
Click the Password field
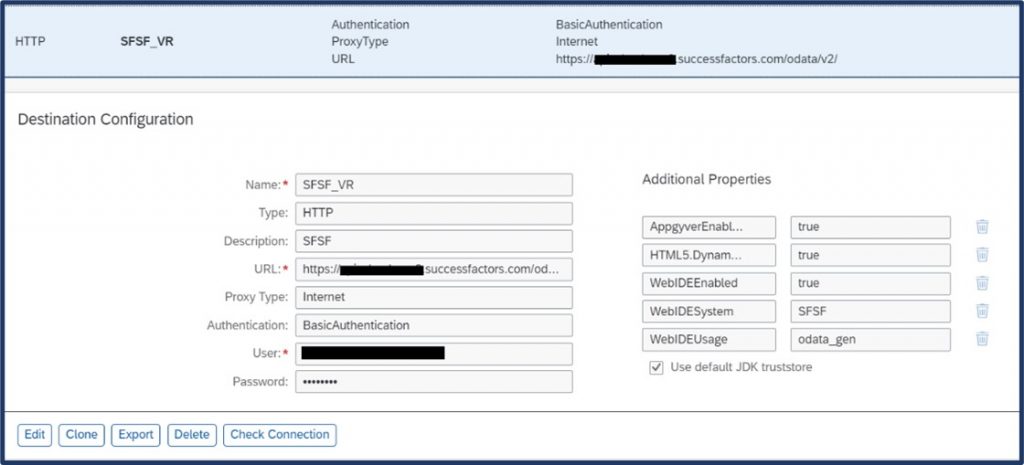434,381
